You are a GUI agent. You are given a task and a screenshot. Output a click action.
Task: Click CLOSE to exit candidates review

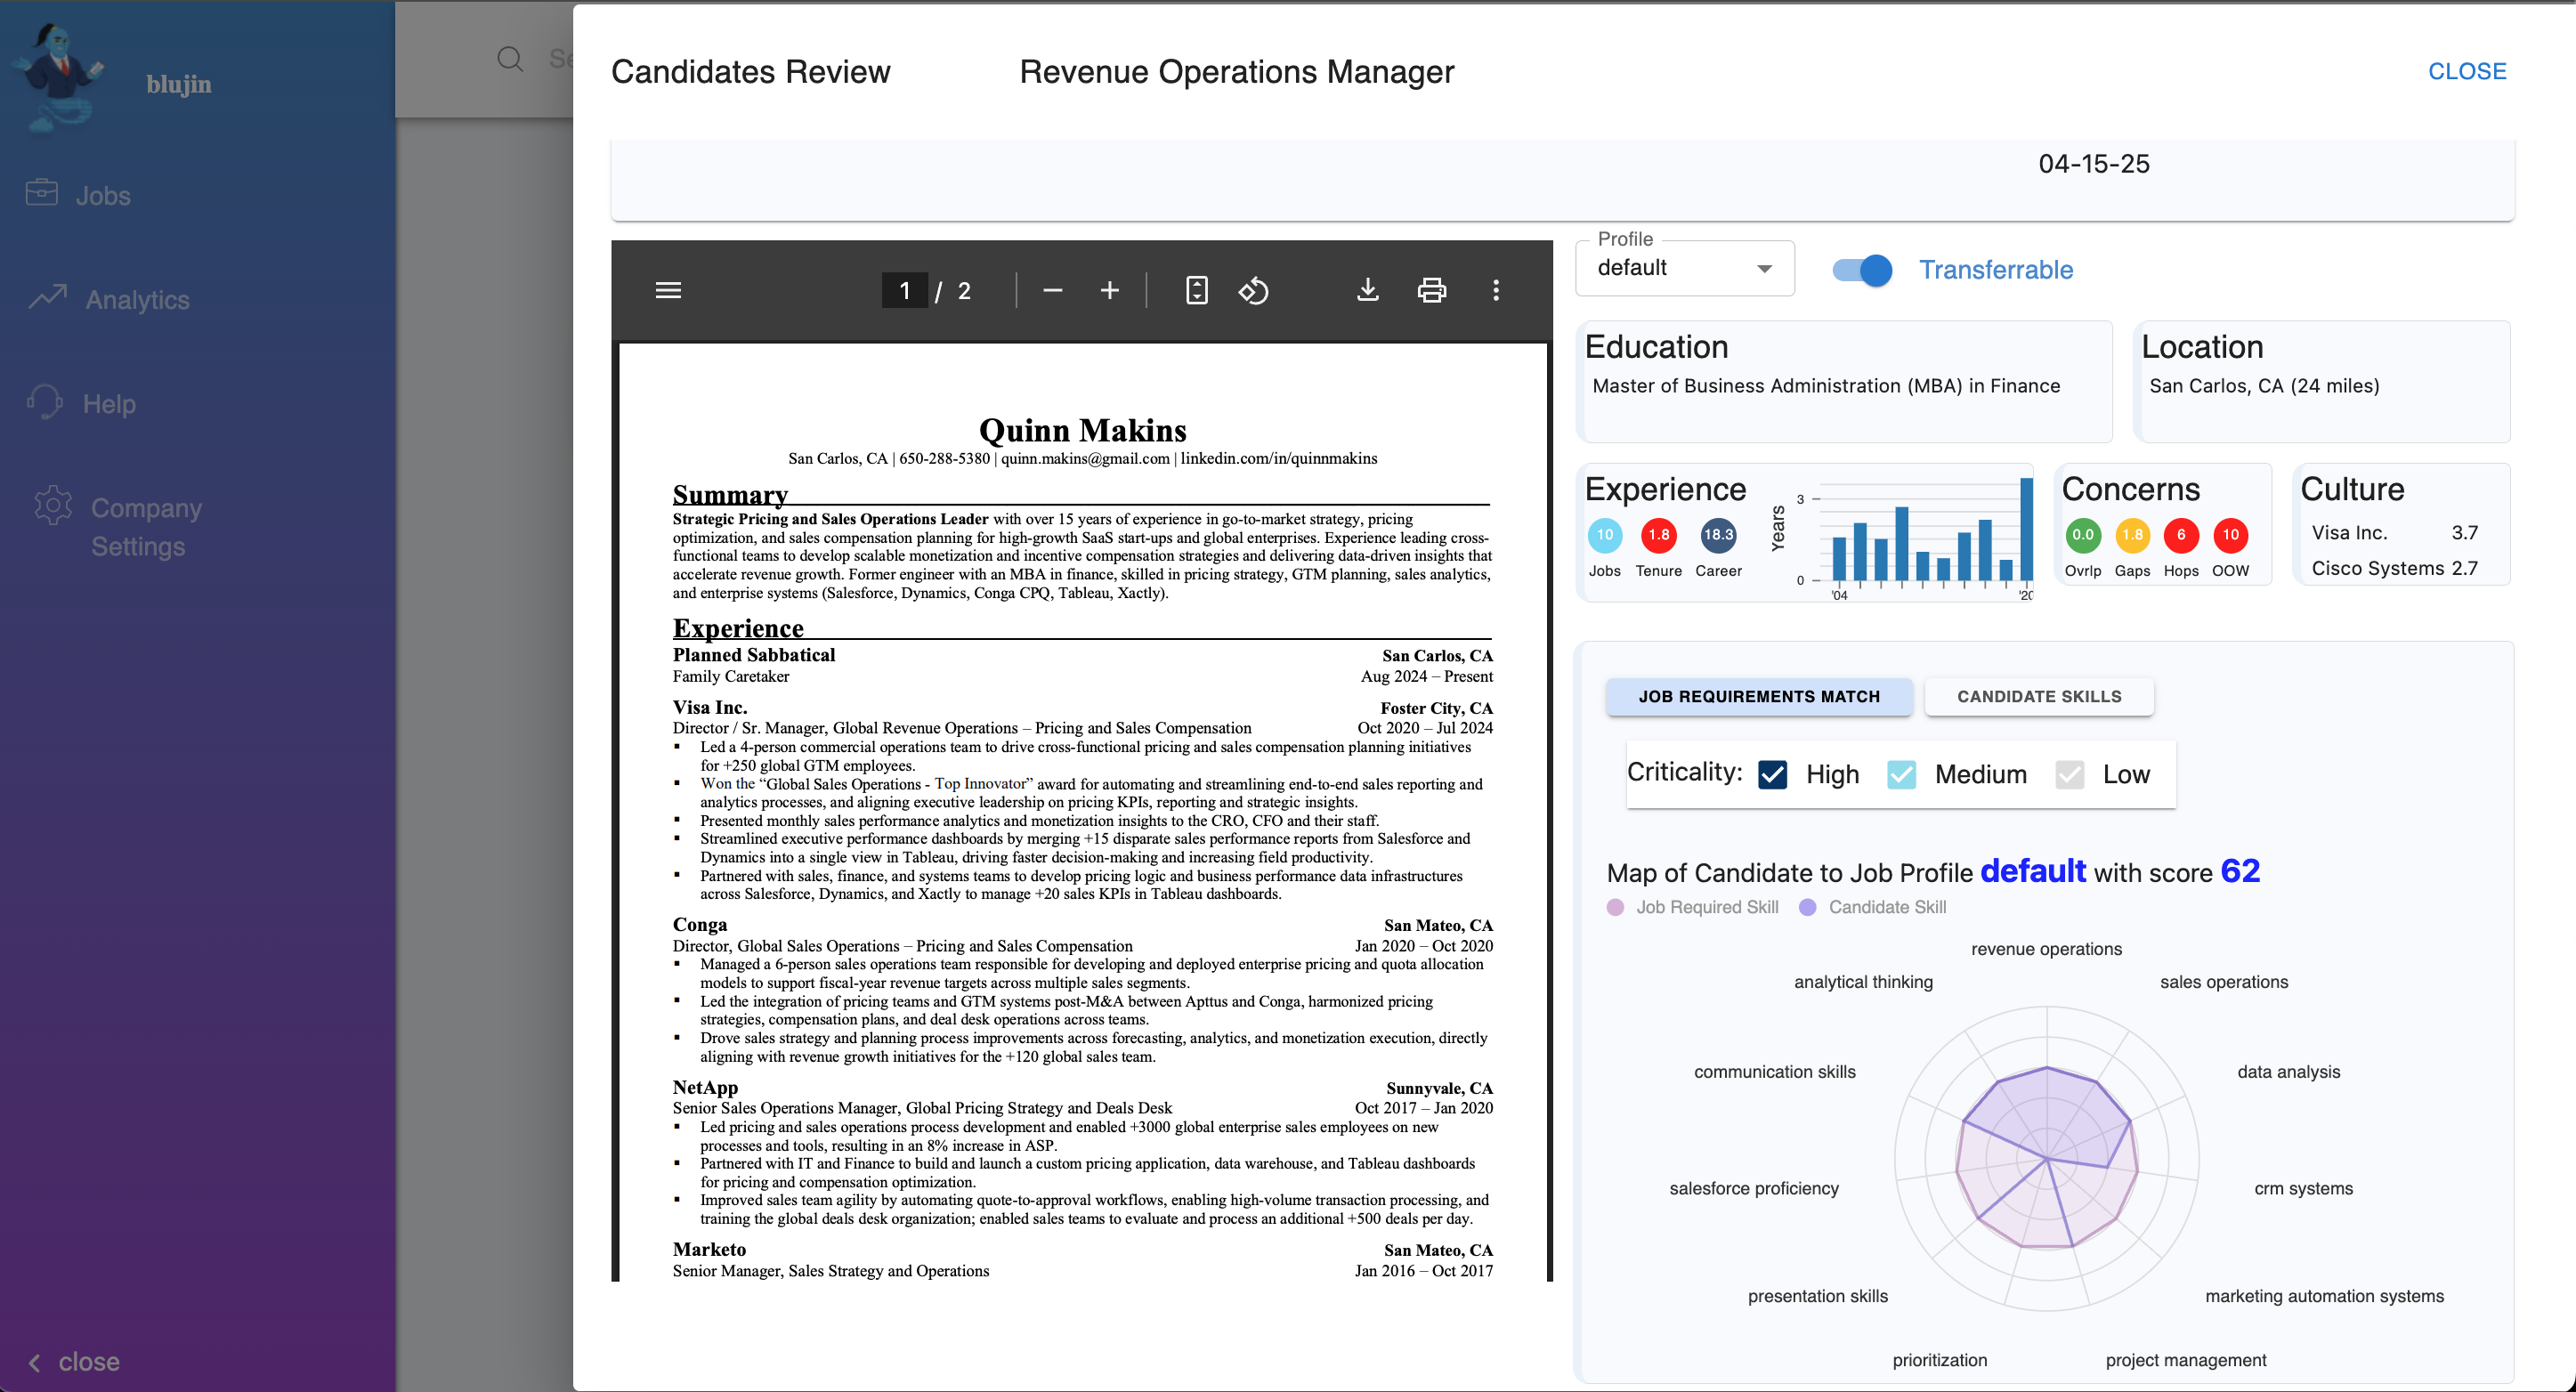click(2466, 71)
